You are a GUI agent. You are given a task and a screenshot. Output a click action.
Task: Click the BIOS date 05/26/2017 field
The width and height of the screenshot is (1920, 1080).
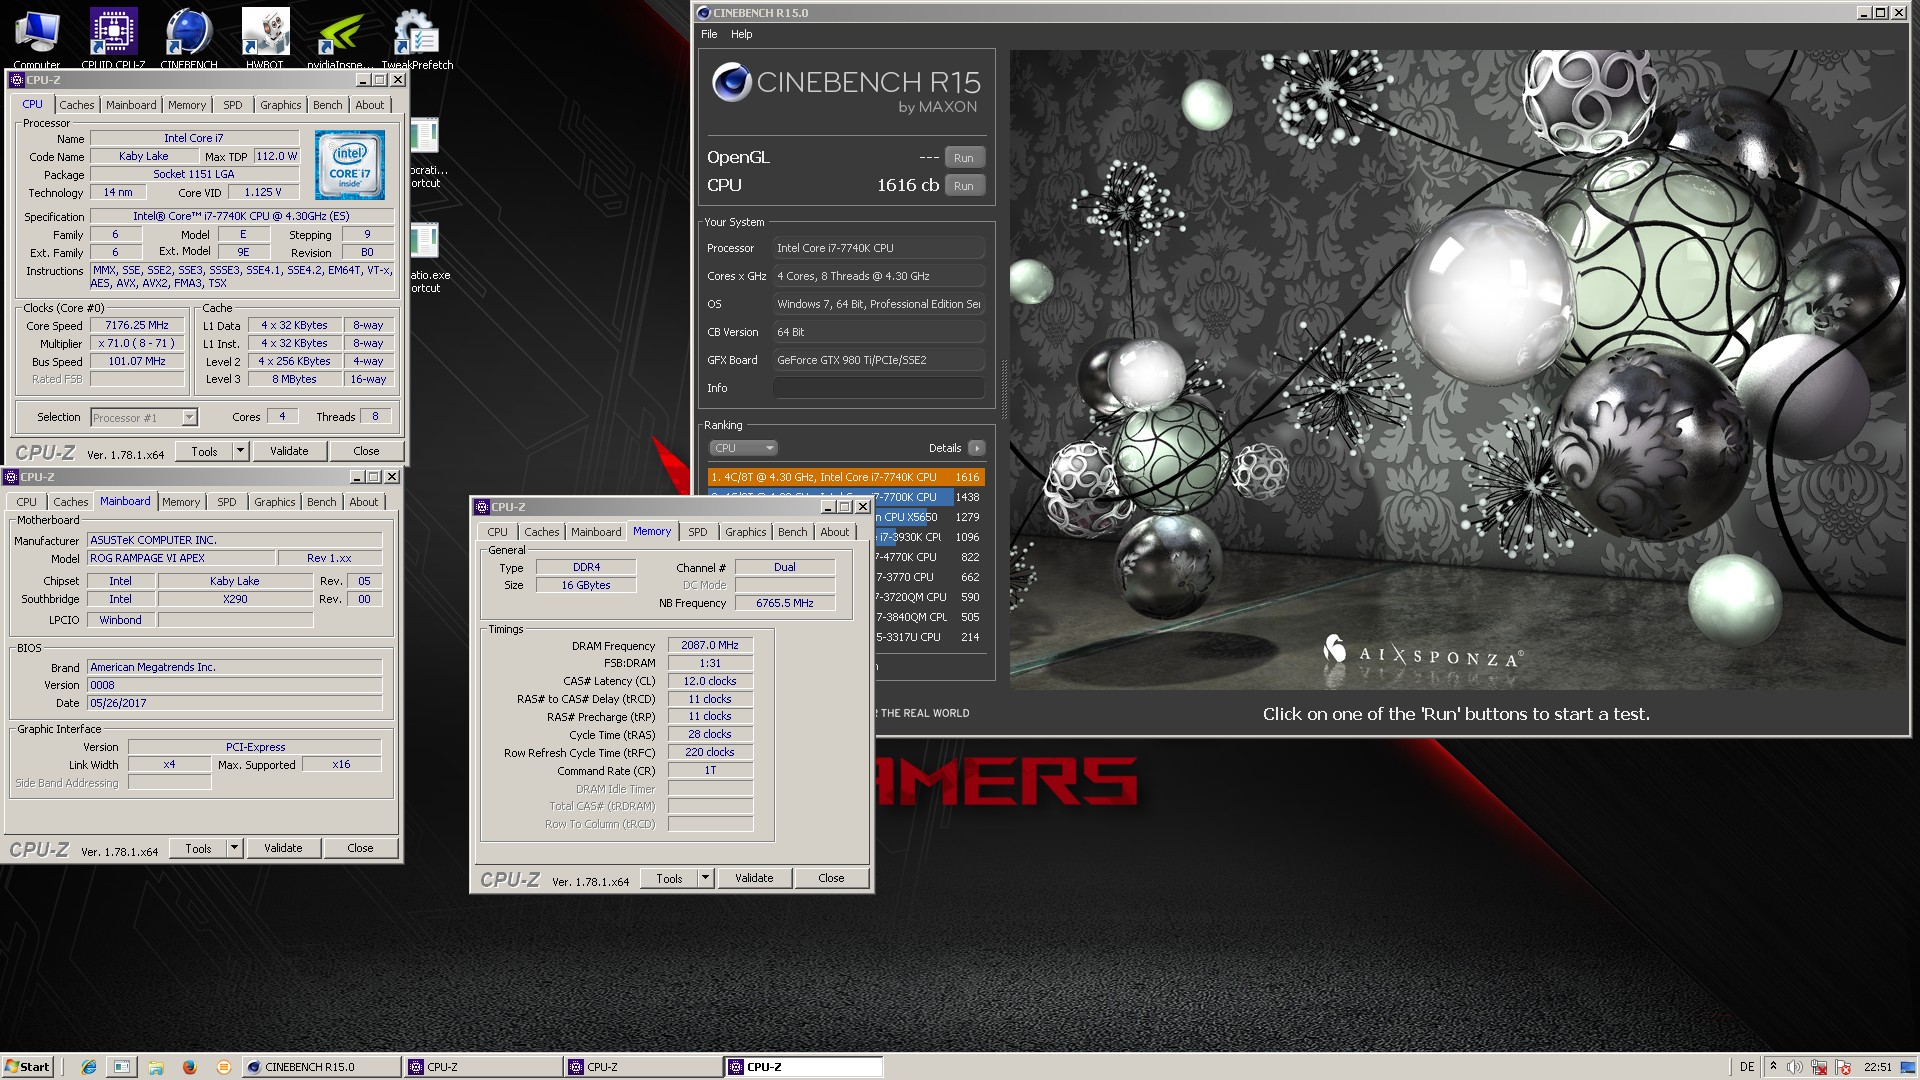click(235, 703)
